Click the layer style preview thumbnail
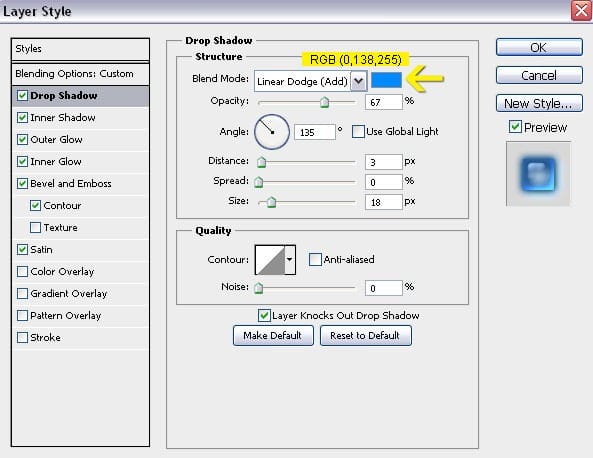The image size is (593, 458). 538,174
